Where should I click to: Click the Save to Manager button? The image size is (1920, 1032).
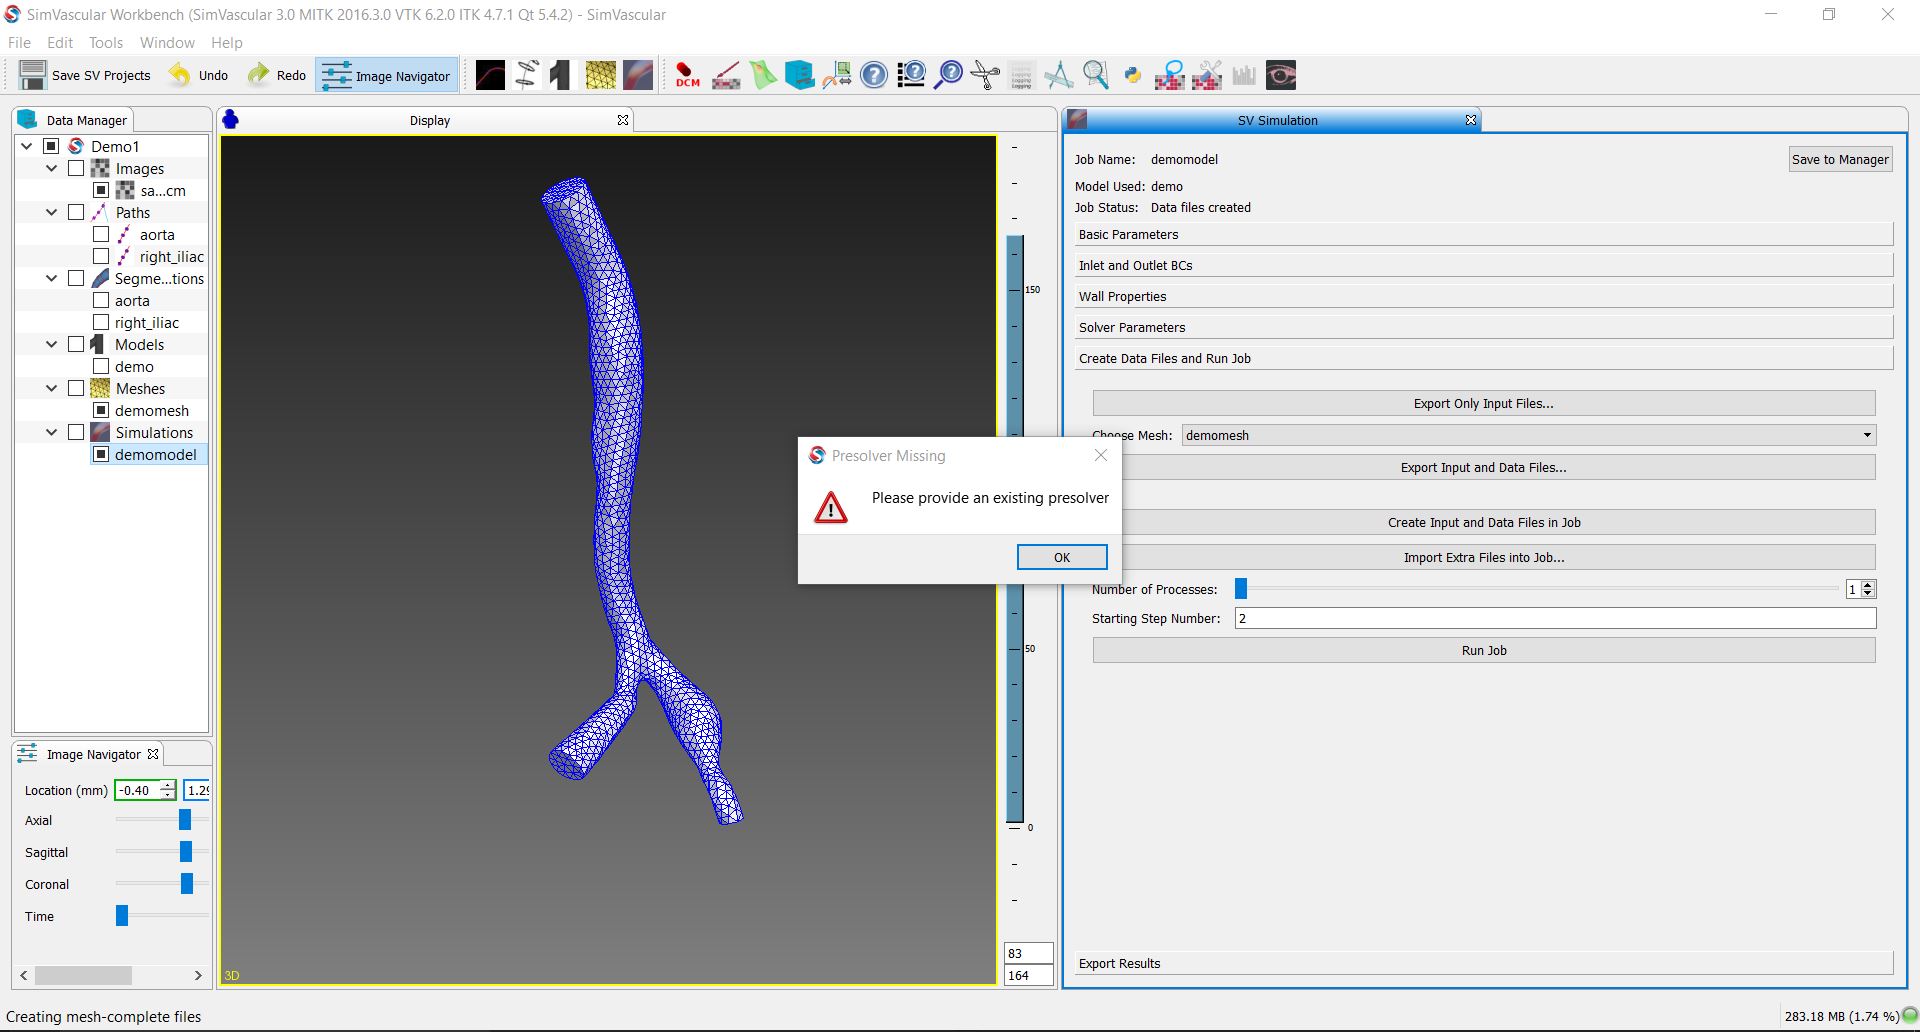(x=1840, y=159)
